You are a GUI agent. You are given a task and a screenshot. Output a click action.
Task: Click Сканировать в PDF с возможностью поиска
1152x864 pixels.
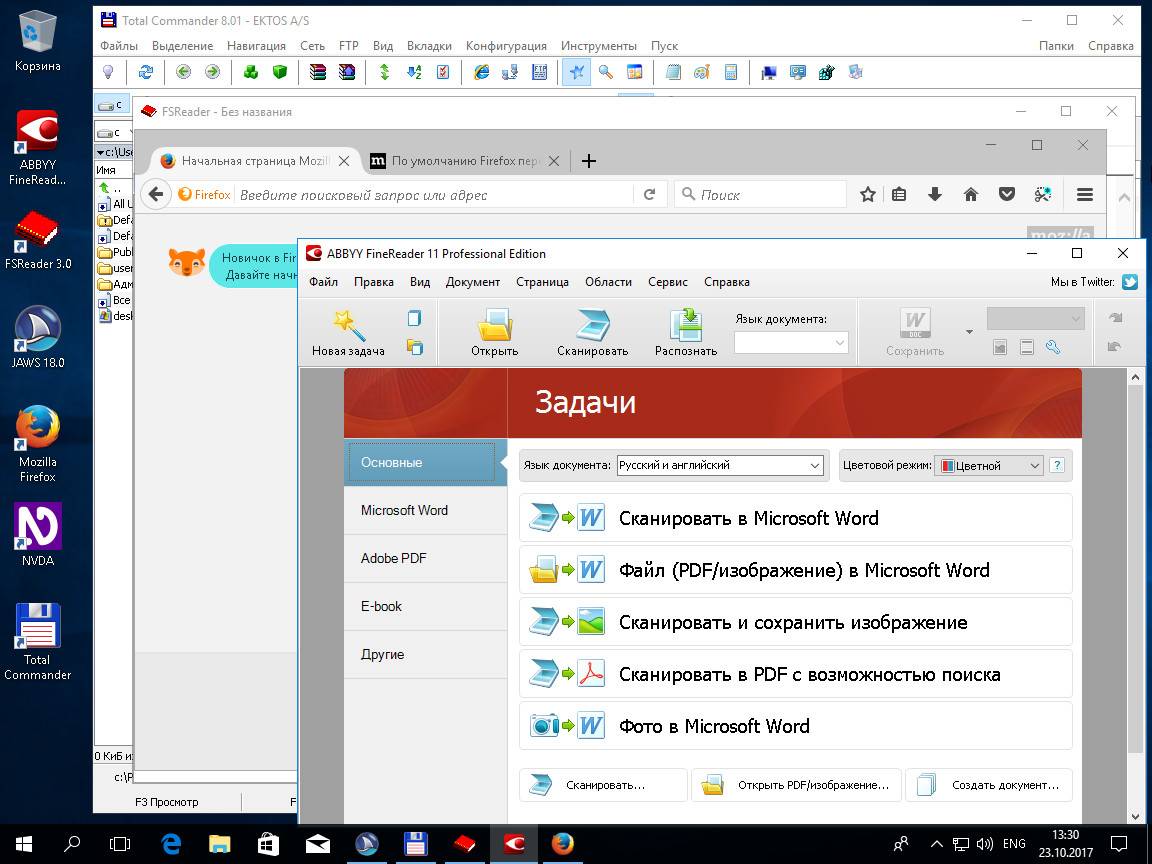[796, 674]
